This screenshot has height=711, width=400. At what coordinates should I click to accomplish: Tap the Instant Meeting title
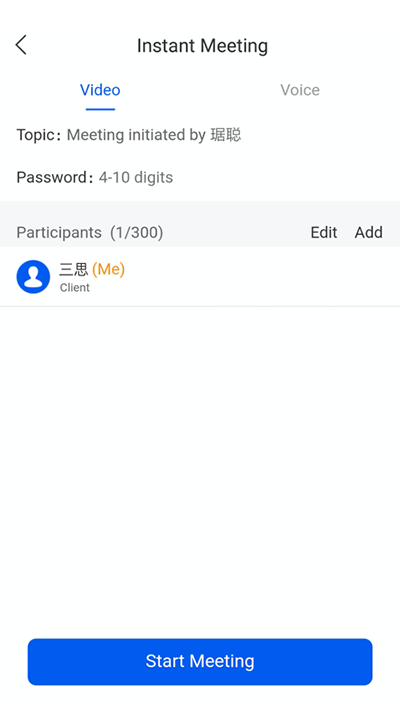tap(202, 45)
